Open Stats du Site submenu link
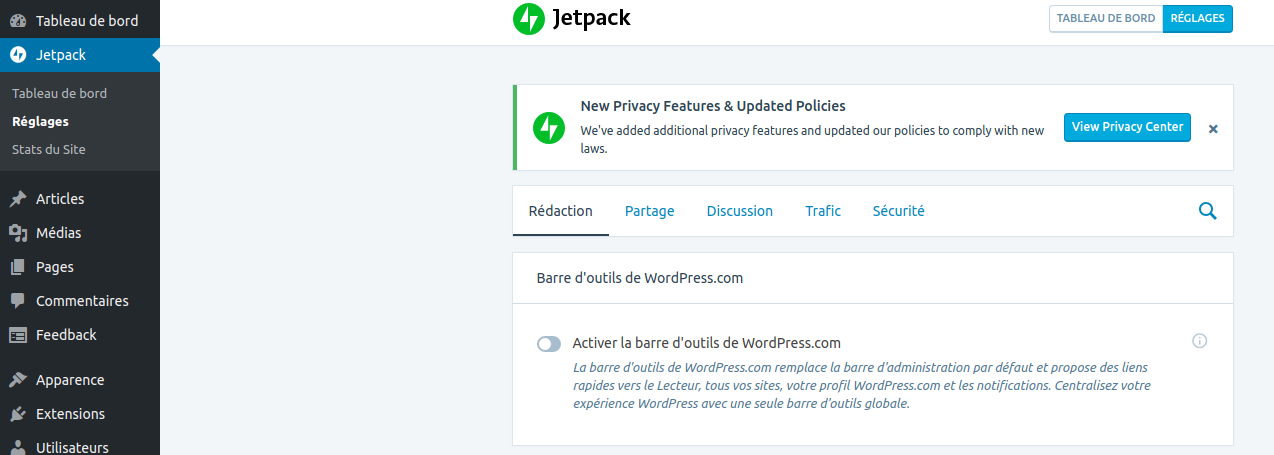 coord(49,150)
